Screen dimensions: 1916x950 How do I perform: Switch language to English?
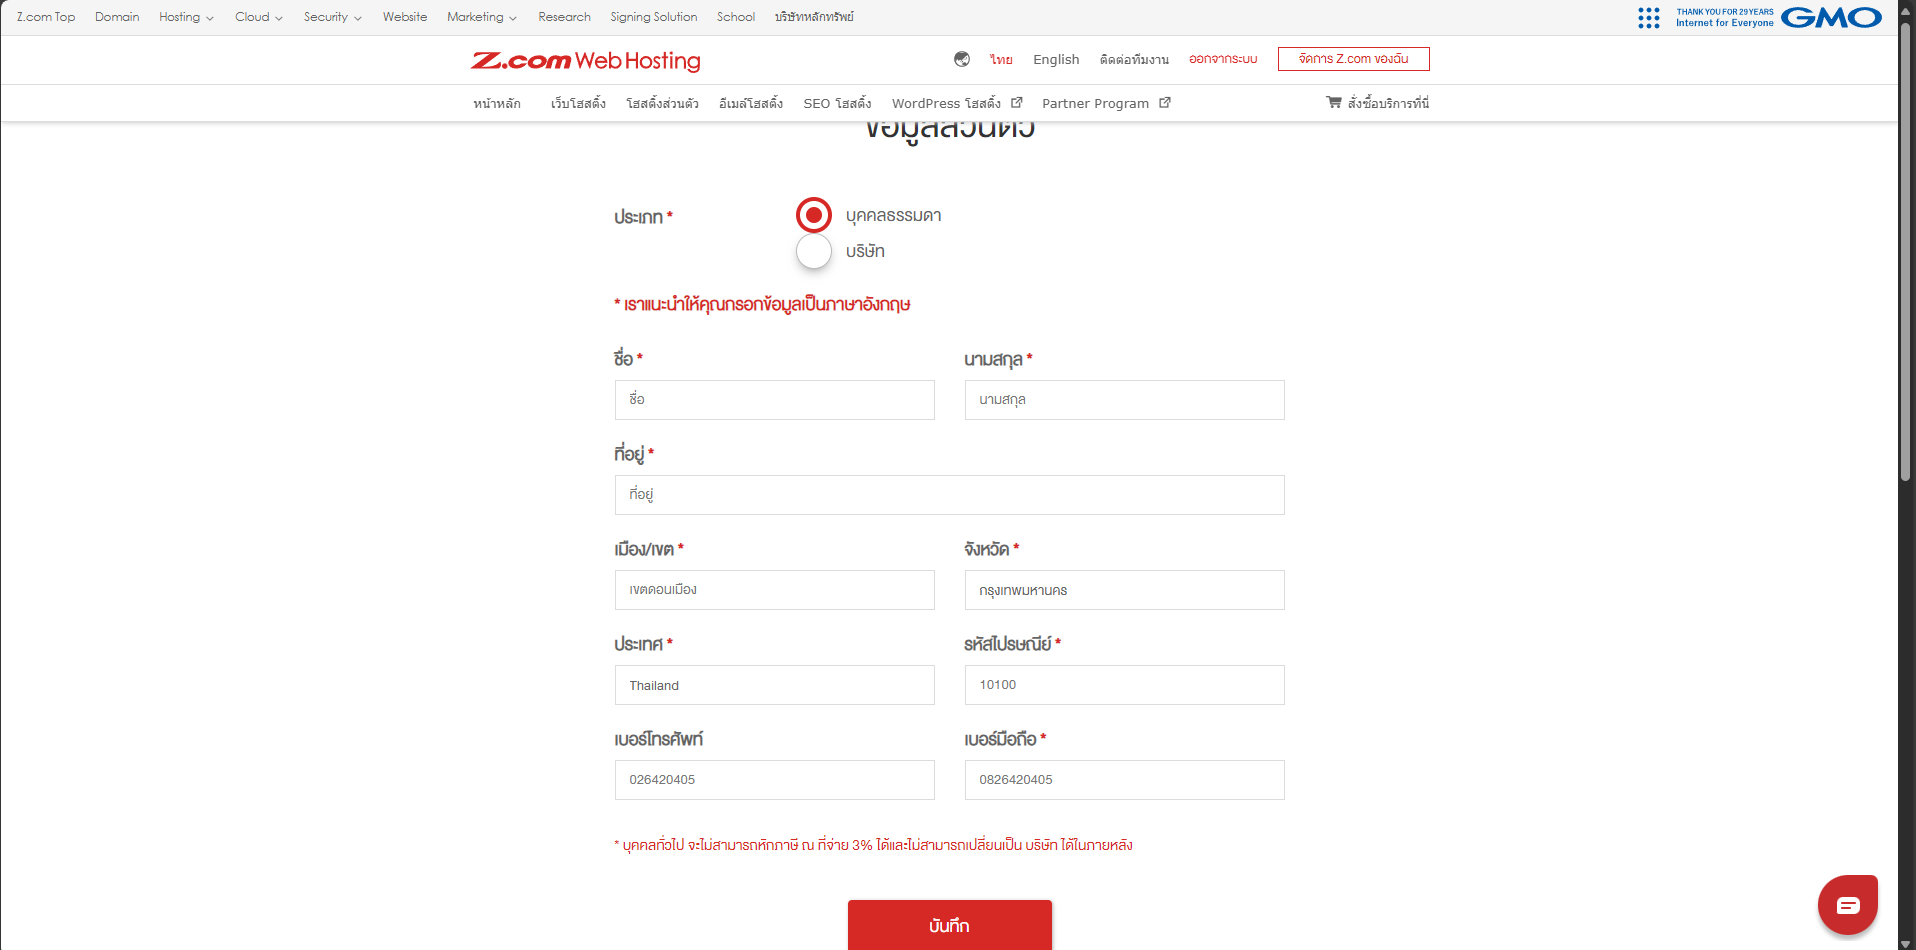(1056, 59)
